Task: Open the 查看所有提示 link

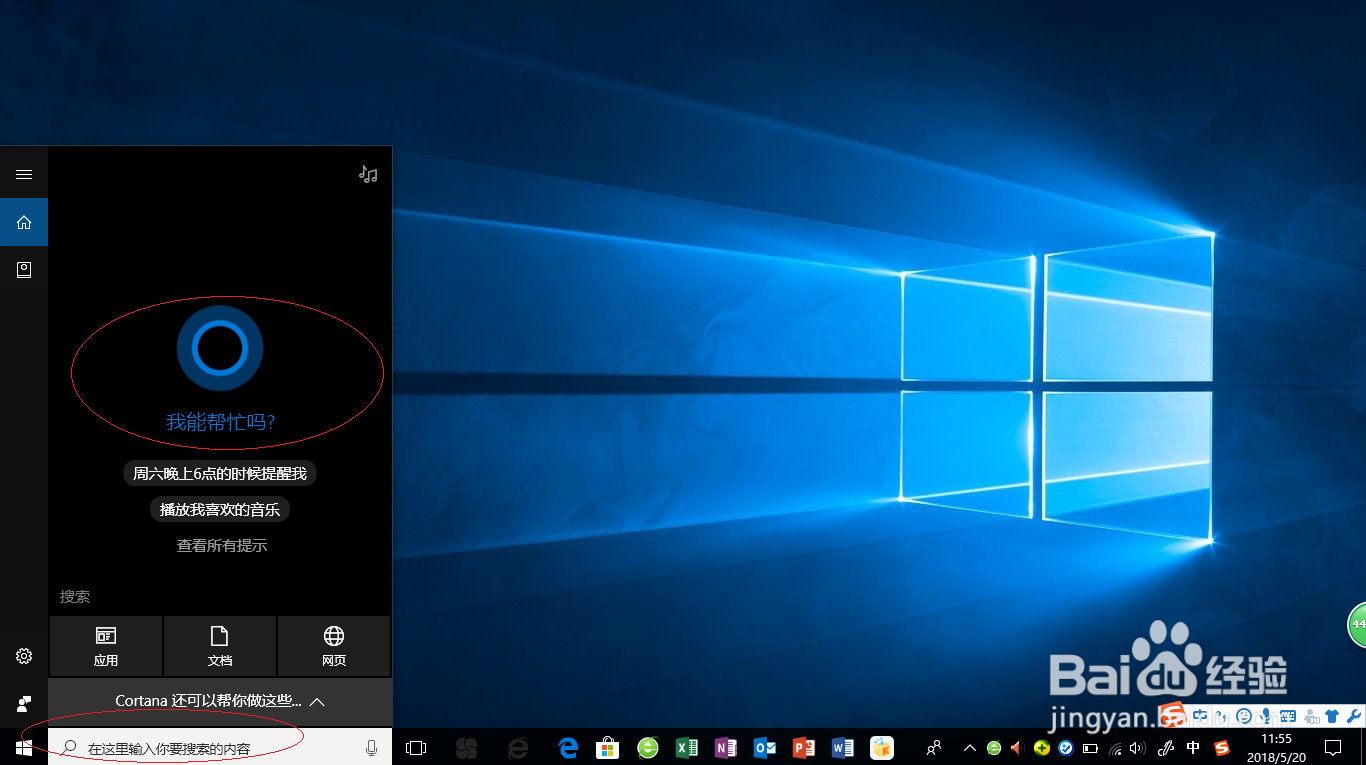Action: pos(222,546)
